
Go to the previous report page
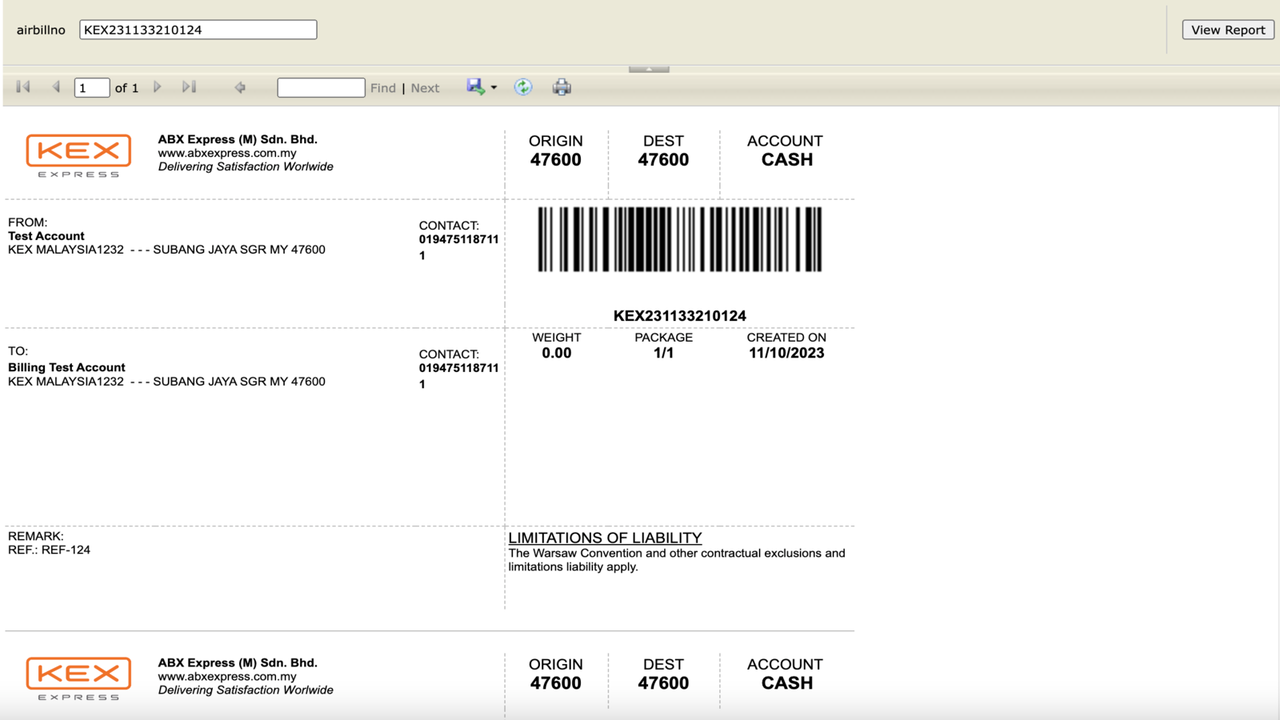coord(56,88)
